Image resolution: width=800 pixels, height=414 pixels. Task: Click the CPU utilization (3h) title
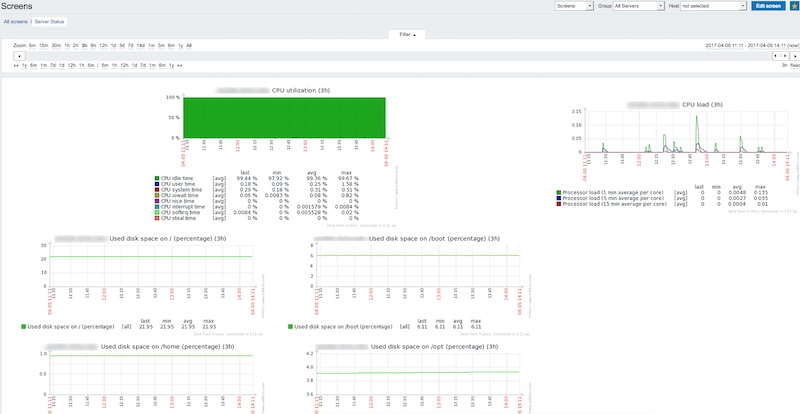[x=301, y=90]
